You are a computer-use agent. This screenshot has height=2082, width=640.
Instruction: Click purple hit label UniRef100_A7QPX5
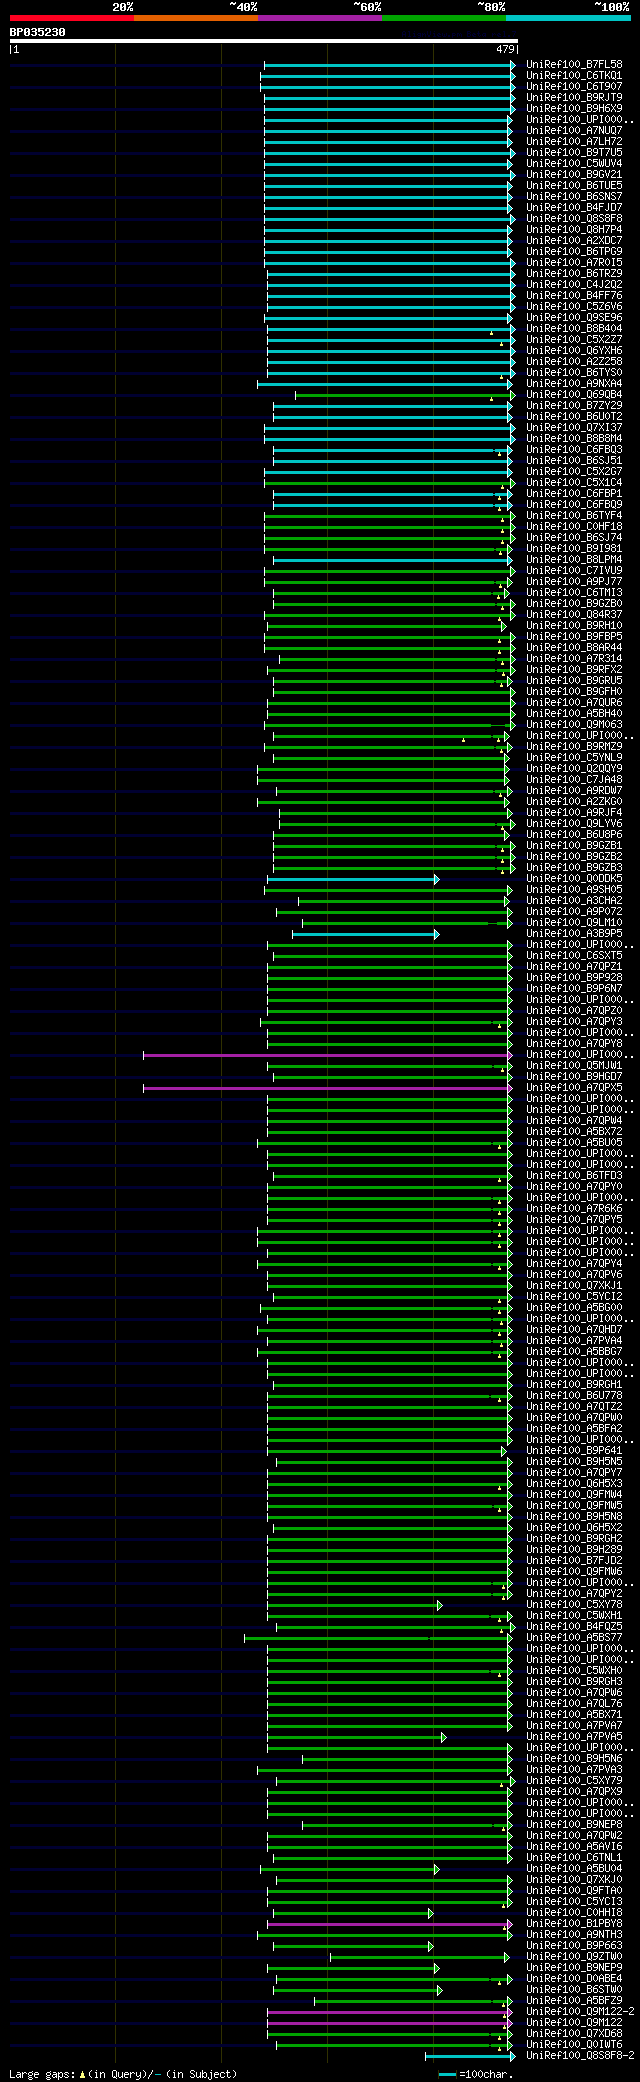point(574,1088)
